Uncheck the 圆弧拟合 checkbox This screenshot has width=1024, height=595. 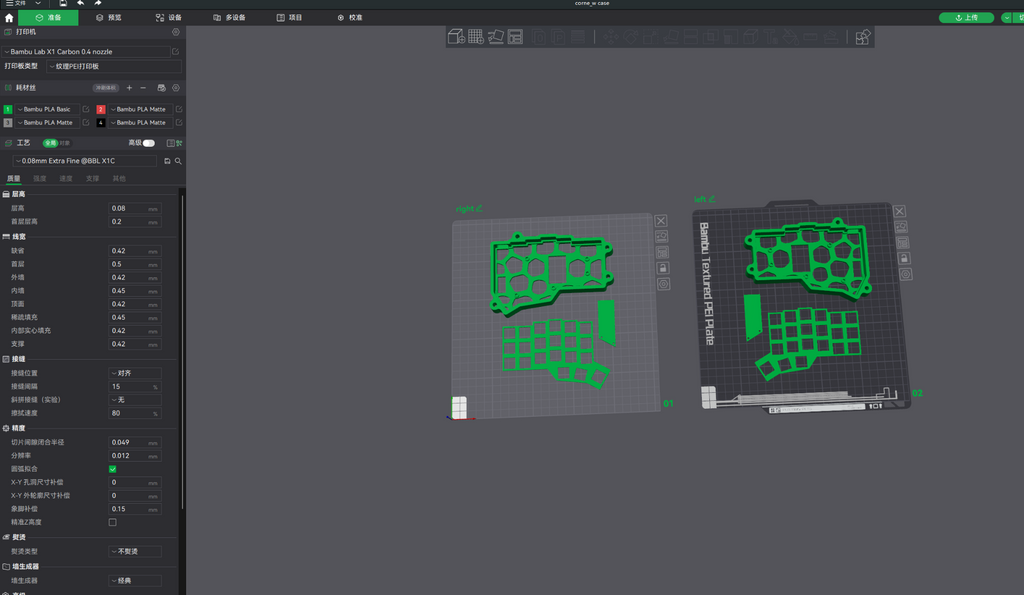pos(112,469)
